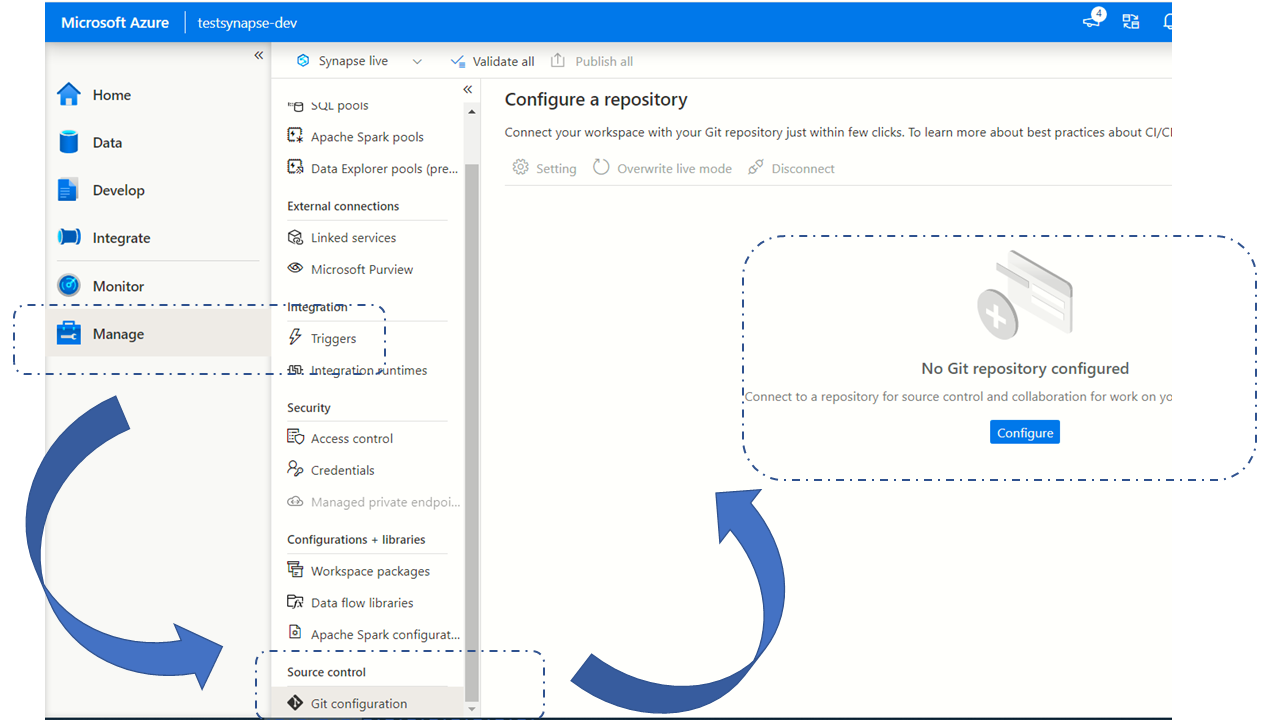1280x720 pixels.
Task: Open the Synapse live dropdown arrow
Action: click(x=417, y=61)
